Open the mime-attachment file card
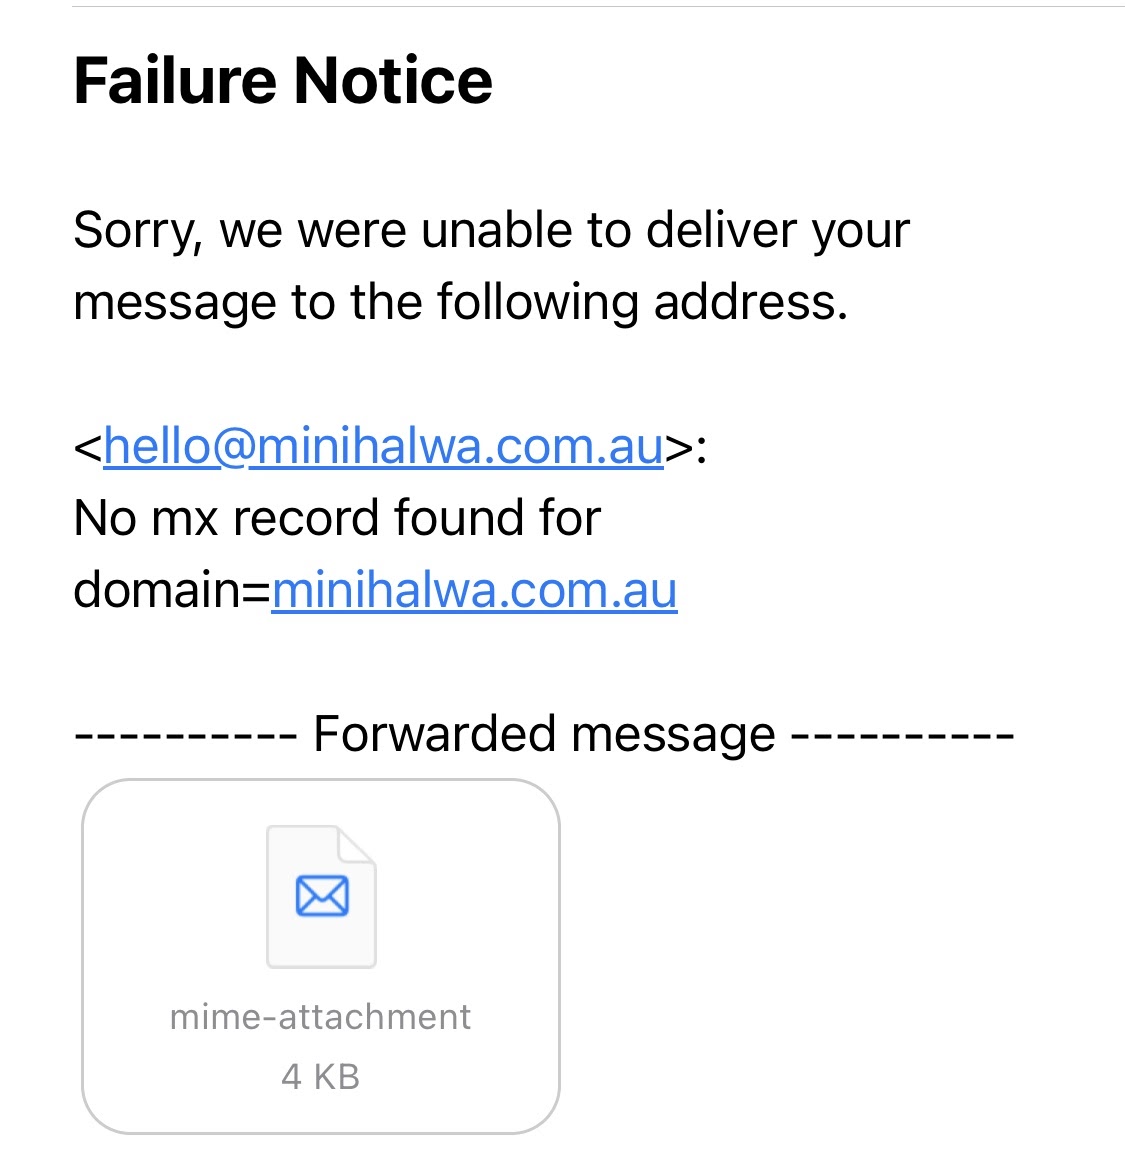The width and height of the screenshot is (1125, 1170). click(321, 956)
